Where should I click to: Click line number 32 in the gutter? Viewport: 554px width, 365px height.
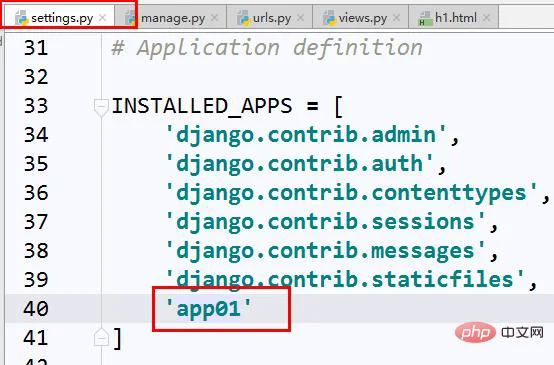[x=36, y=77]
